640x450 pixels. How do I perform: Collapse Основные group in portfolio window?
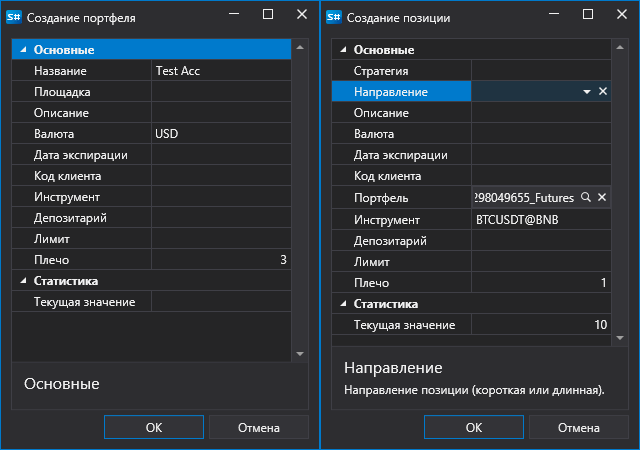[x=23, y=49]
